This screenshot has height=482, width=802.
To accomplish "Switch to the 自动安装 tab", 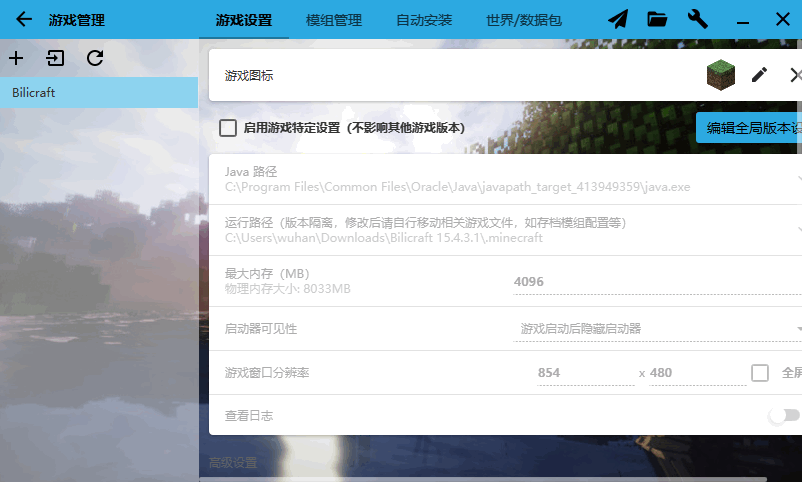I will (x=423, y=20).
